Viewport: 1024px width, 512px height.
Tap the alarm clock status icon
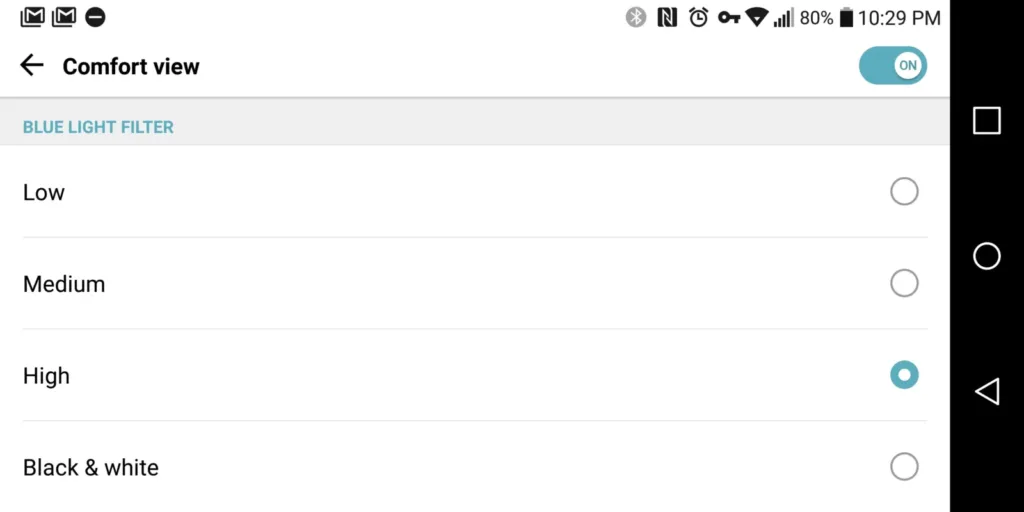pyautogui.click(x=698, y=18)
